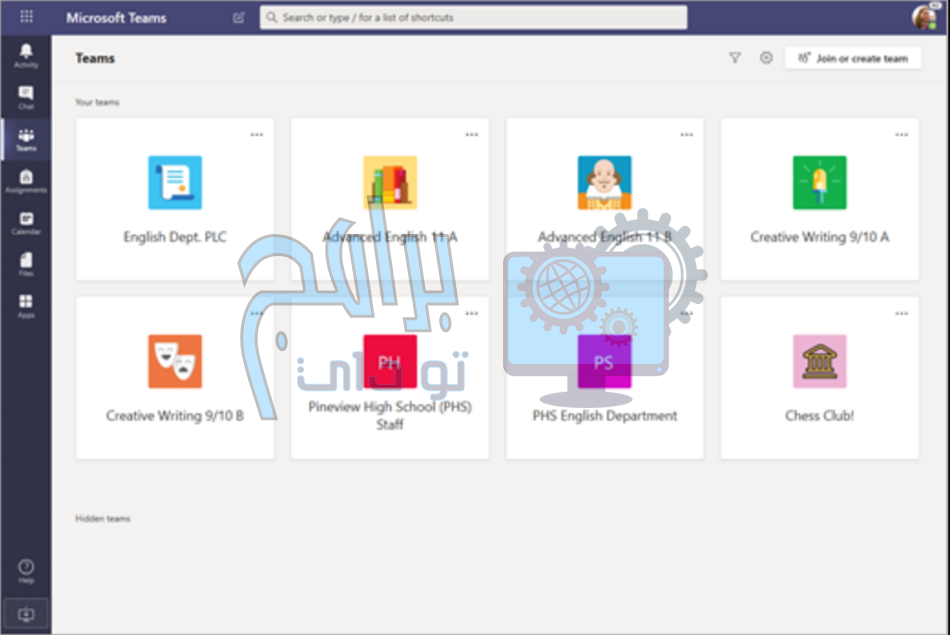Click the download desktop app icon
This screenshot has width=950, height=635.
click(x=26, y=614)
